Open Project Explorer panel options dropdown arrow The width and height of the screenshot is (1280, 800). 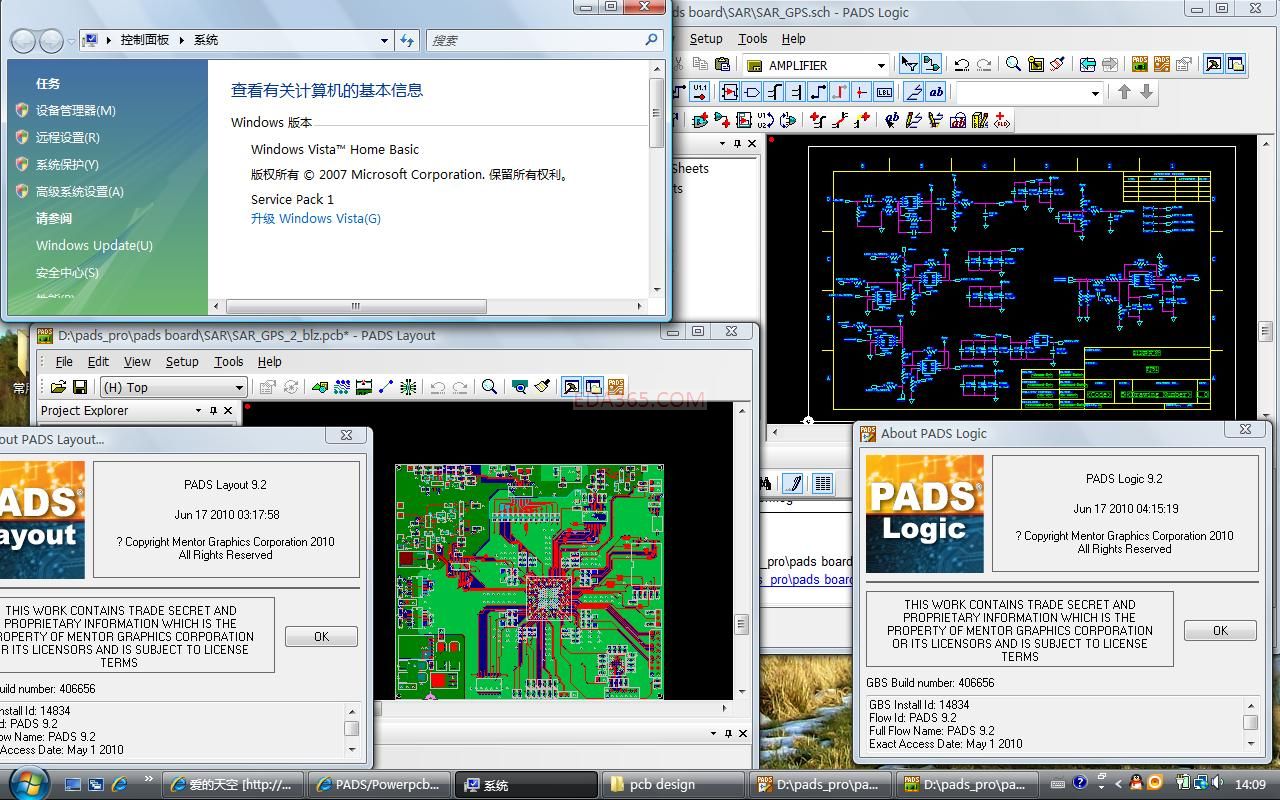(198, 410)
